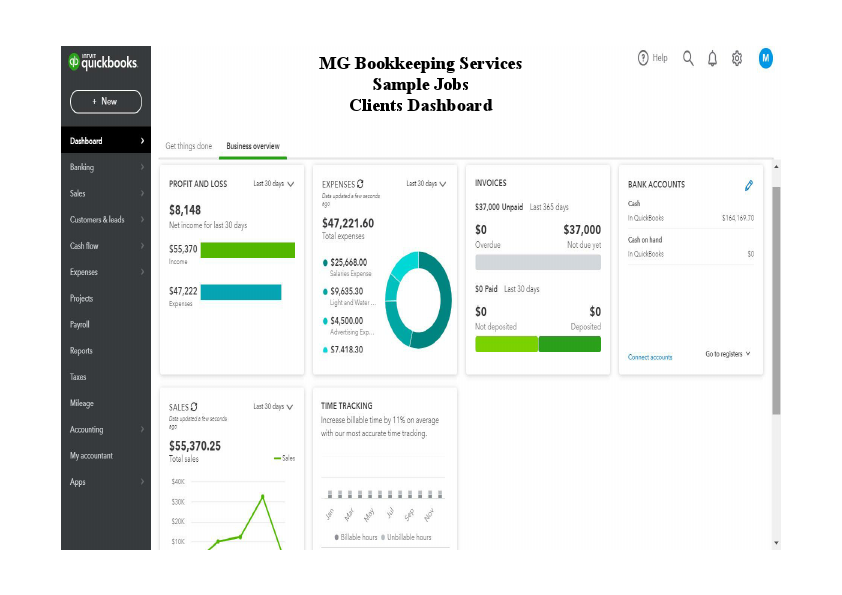Open Cash flow in the sidebar
The height and width of the screenshot is (595, 842).
tap(106, 246)
